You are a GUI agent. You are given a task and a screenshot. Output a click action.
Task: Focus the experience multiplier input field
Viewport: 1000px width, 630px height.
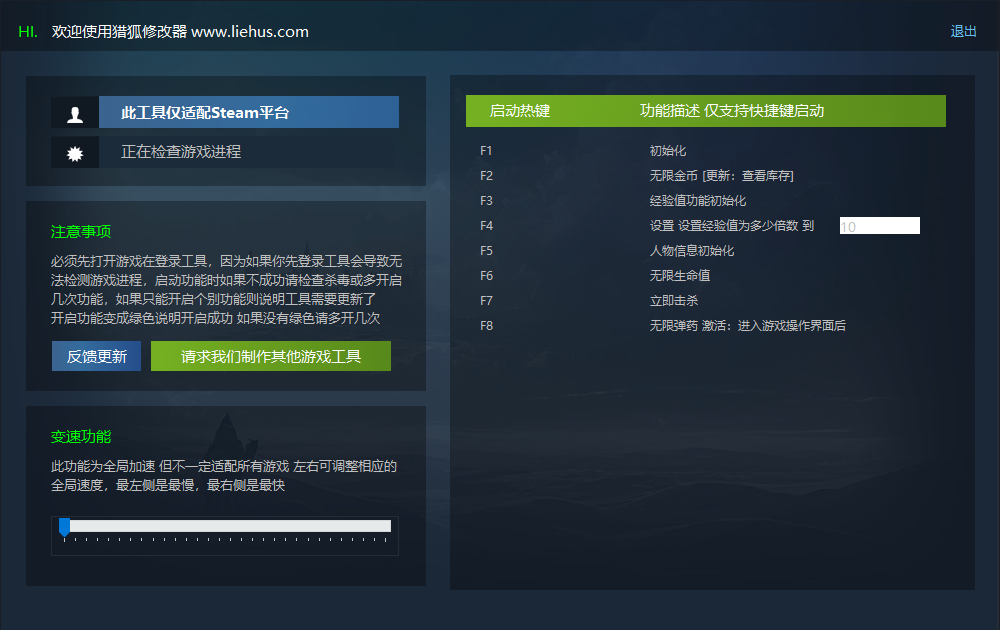click(879, 226)
